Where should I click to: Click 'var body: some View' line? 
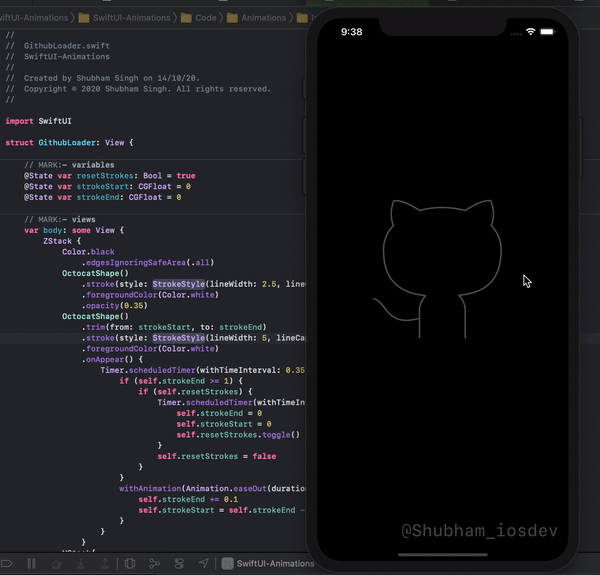pos(74,230)
